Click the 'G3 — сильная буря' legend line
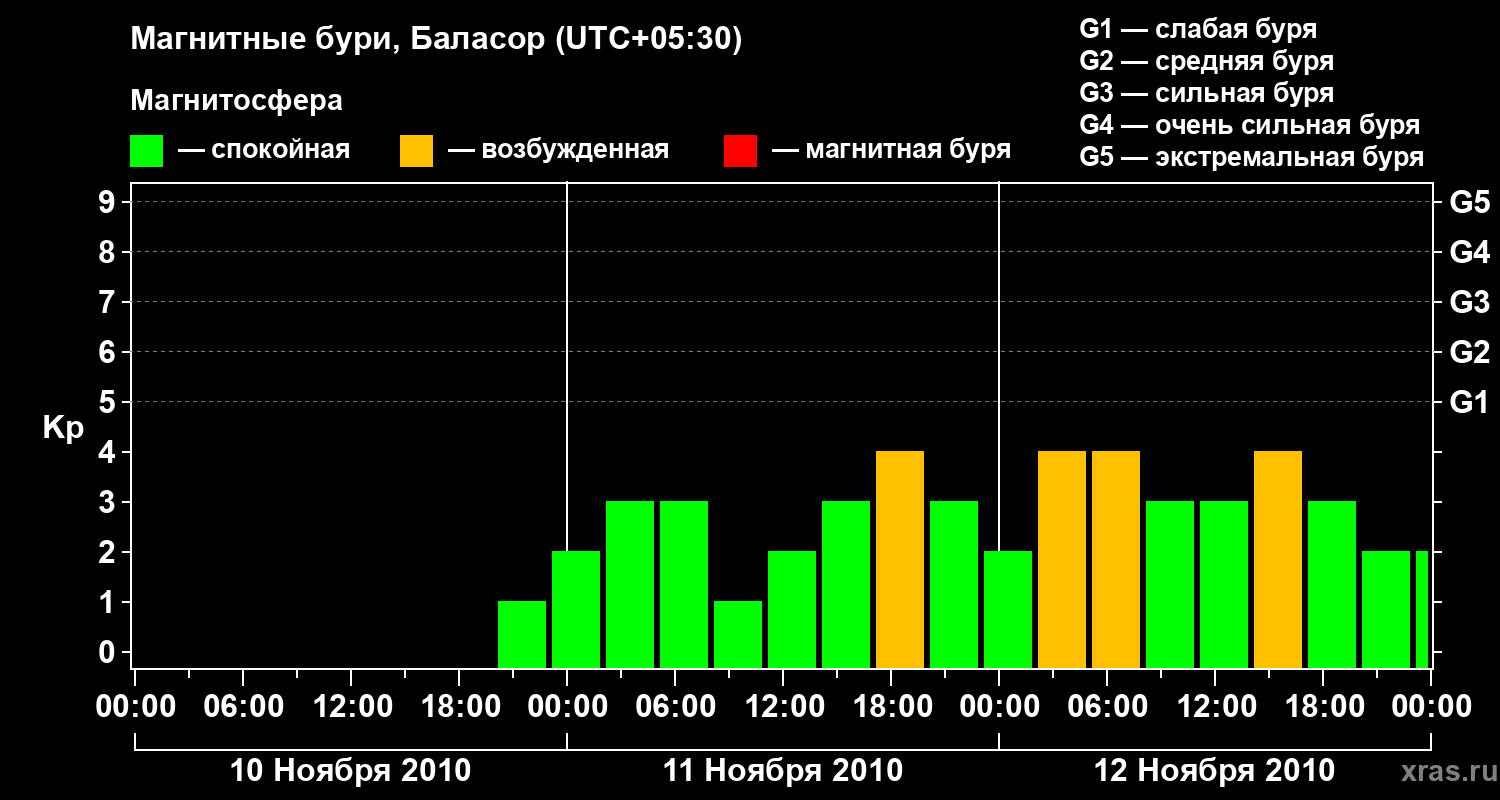 coord(1207,93)
